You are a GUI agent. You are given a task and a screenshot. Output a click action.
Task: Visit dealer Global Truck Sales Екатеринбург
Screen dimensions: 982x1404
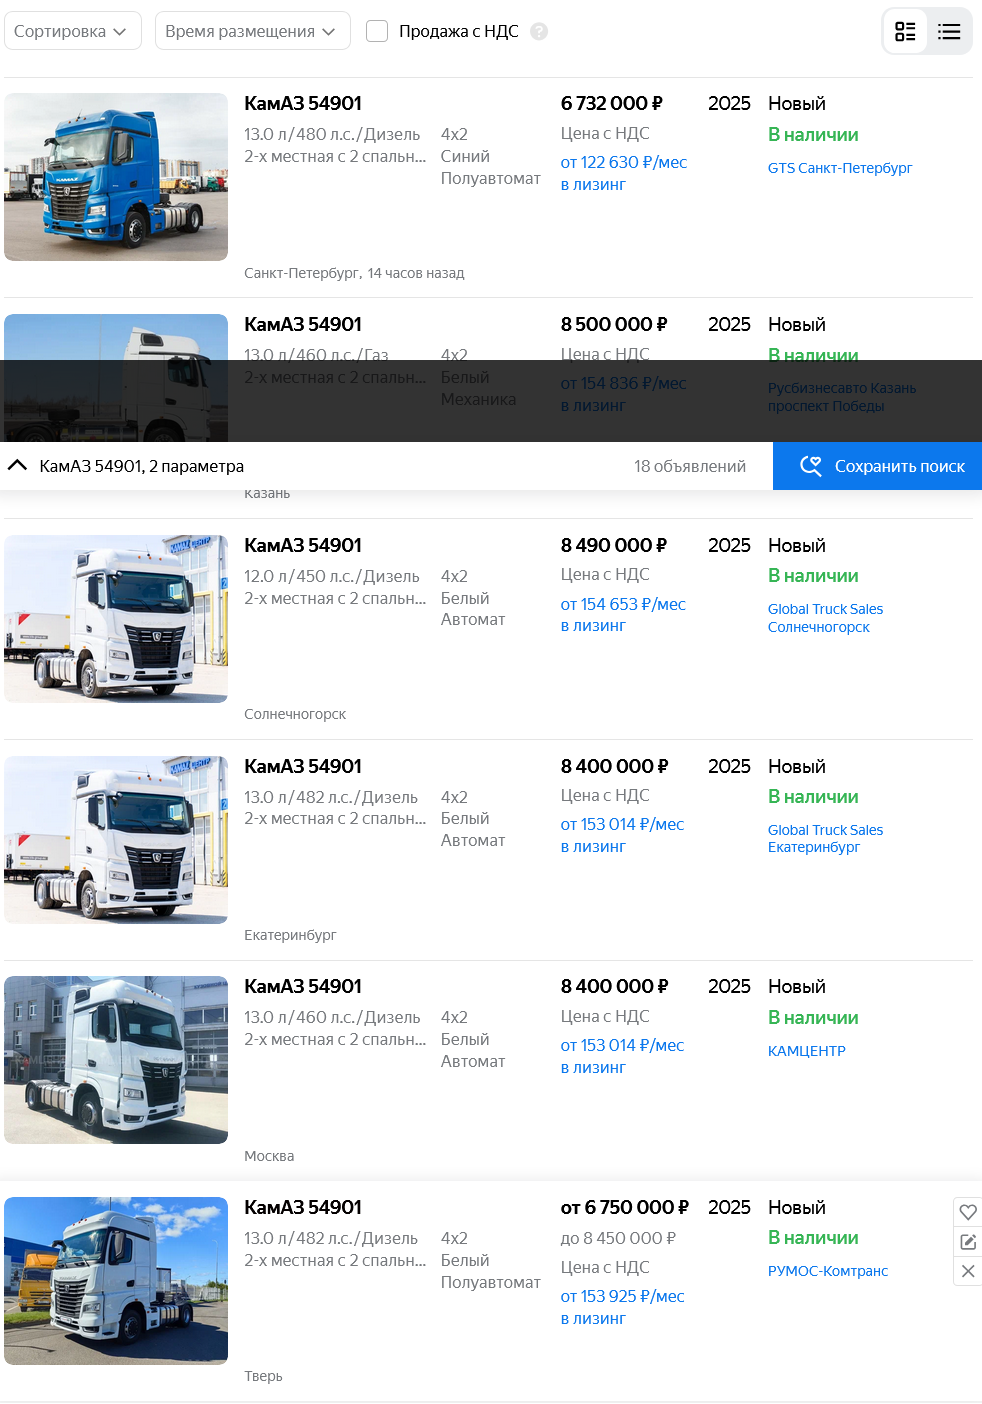(825, 839)
